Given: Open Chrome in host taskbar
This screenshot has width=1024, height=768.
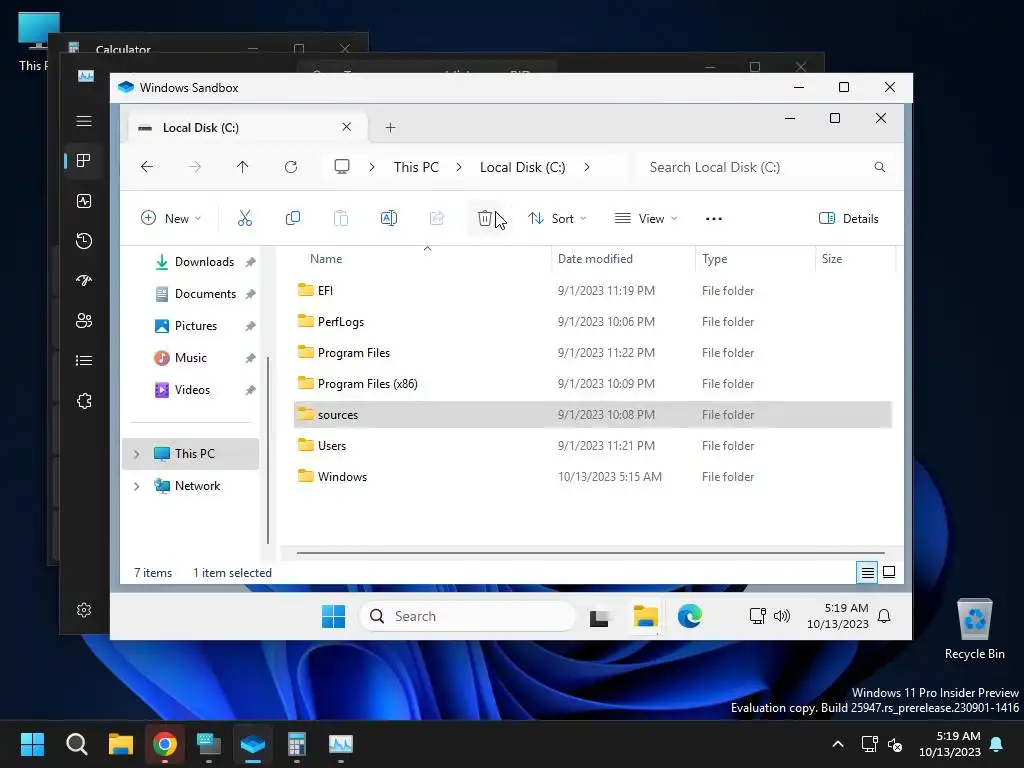Looking at the screenshot, I should [x=165, y=744].
